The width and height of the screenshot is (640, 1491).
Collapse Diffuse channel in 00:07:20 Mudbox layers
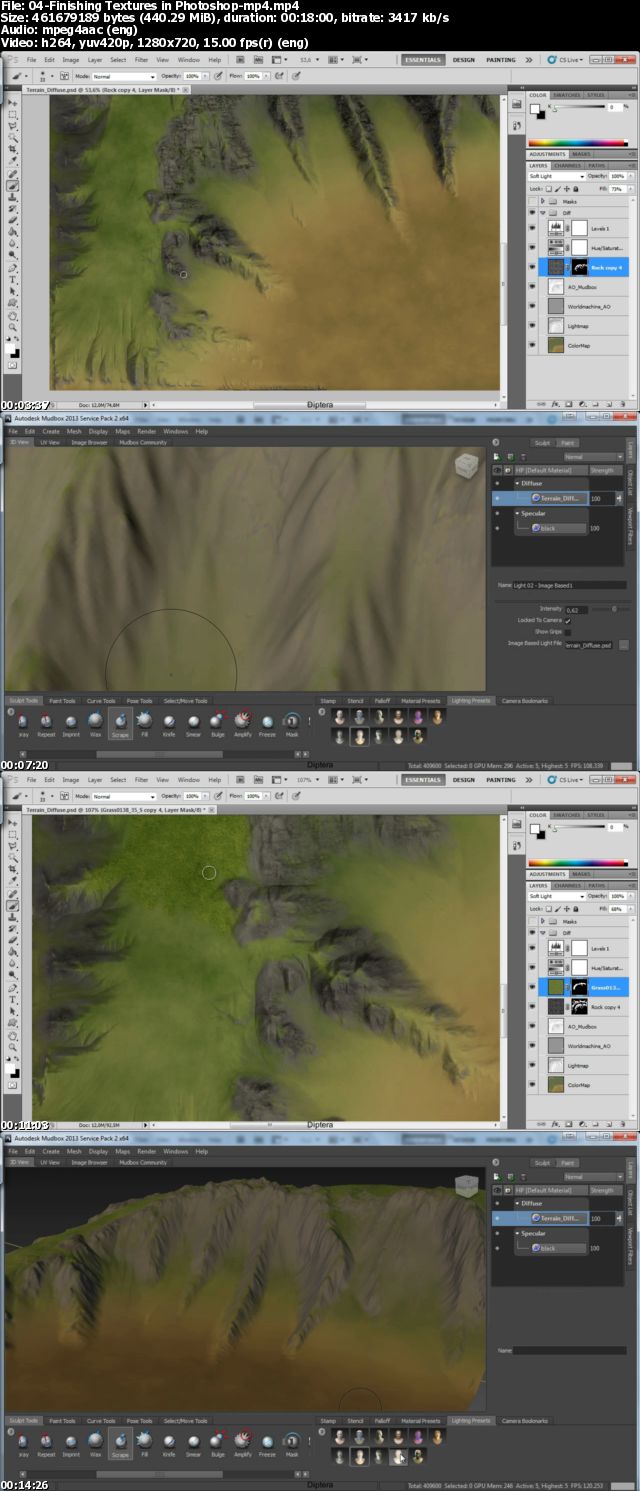518,483
